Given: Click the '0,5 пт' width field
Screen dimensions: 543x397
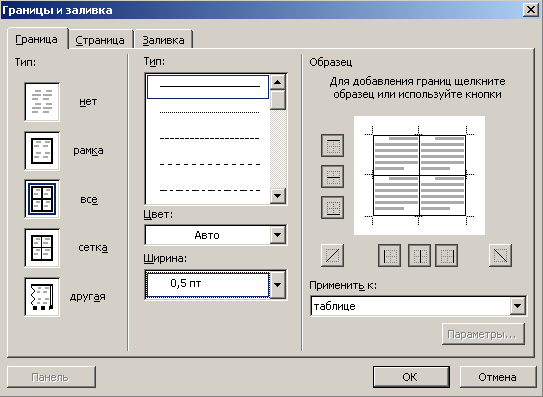Looking at the screenshot, I should pyautogui.click(x=208, y=285).
